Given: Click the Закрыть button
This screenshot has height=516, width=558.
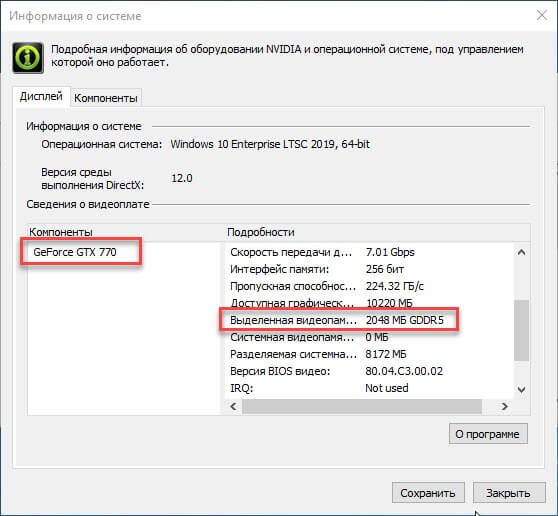Looking at the screenshot, I should (x=509, y=493).
